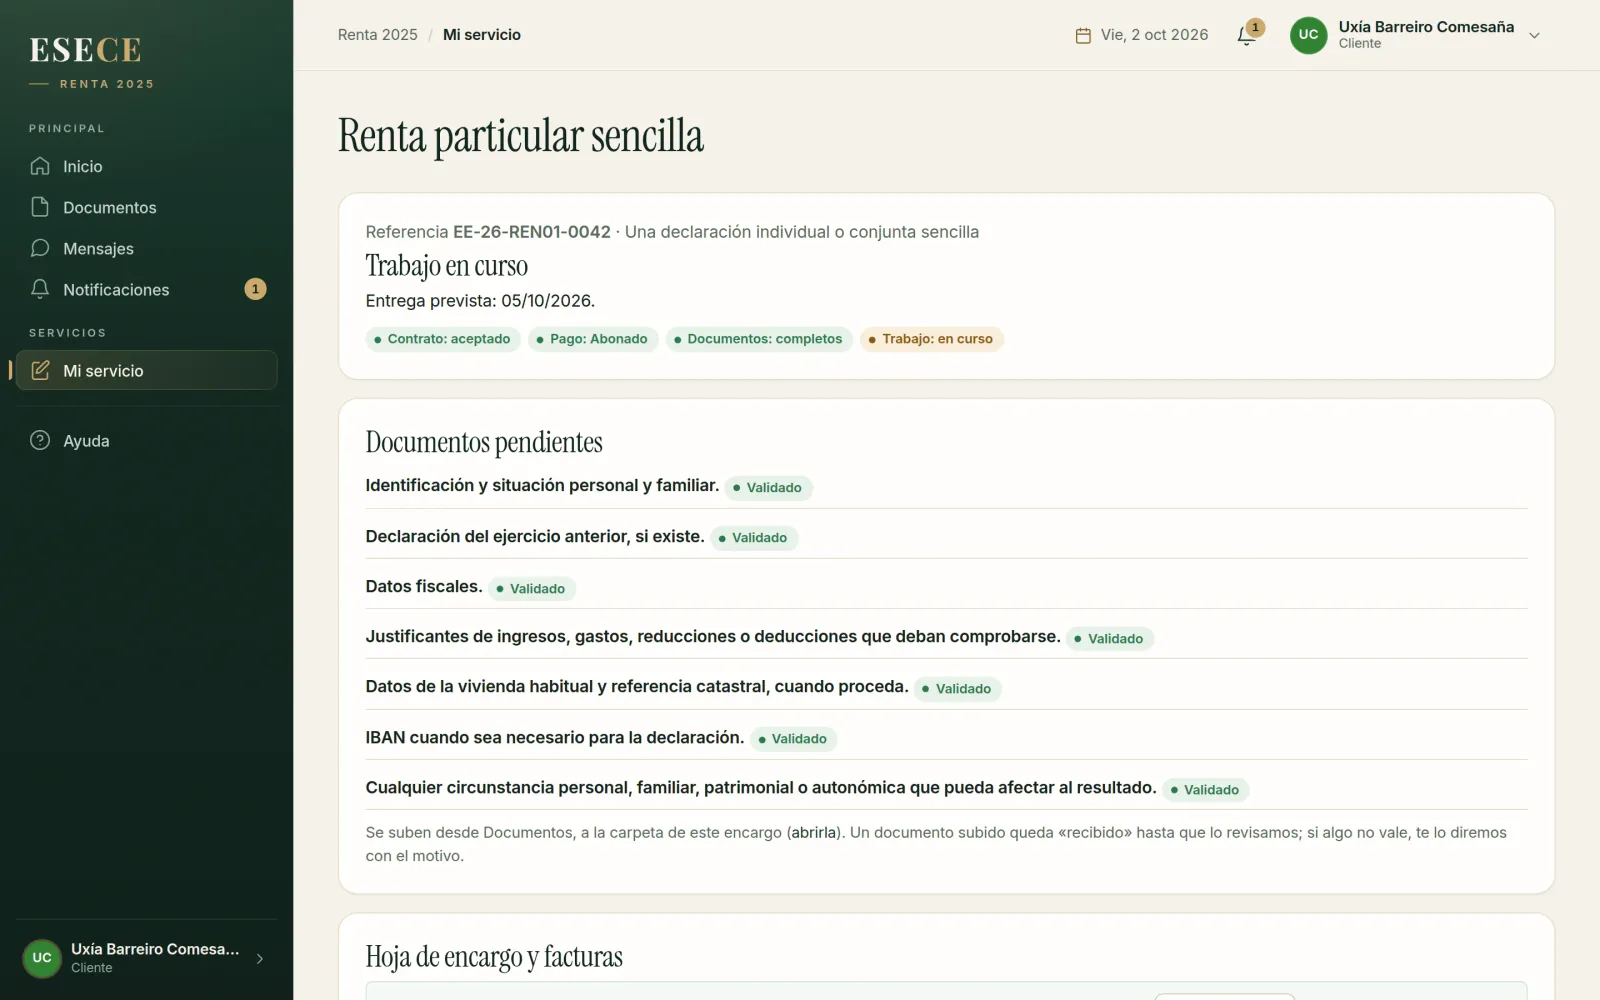
Task: Open Documentos from the sidebar
Action: point(146,207)
